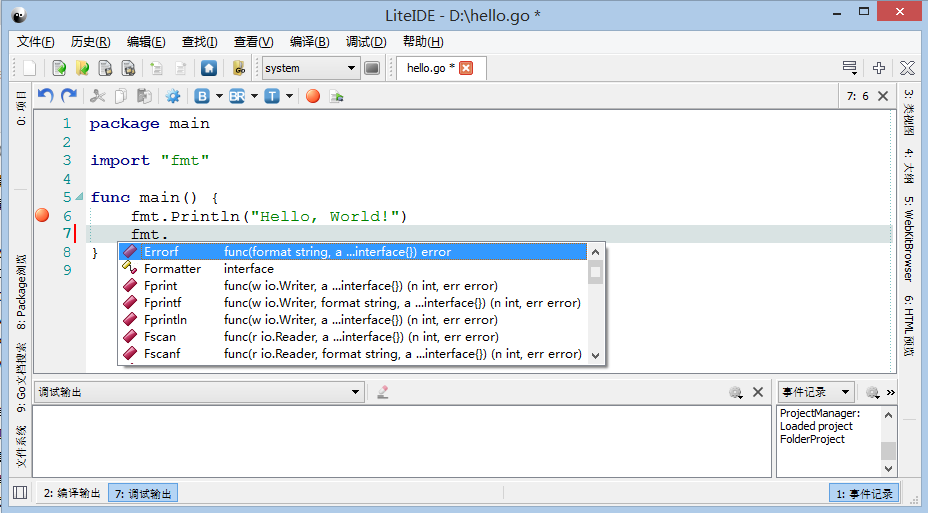
Task: Open folder icon in main toolbar
Action: pos(82,68)
